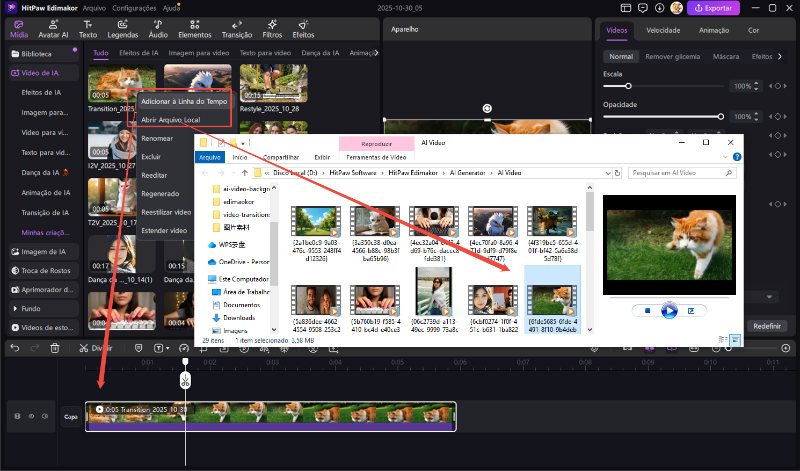Click the Dividir scissors tool
800x471 pixels.
pyautogui.click(x=95, y=348)
